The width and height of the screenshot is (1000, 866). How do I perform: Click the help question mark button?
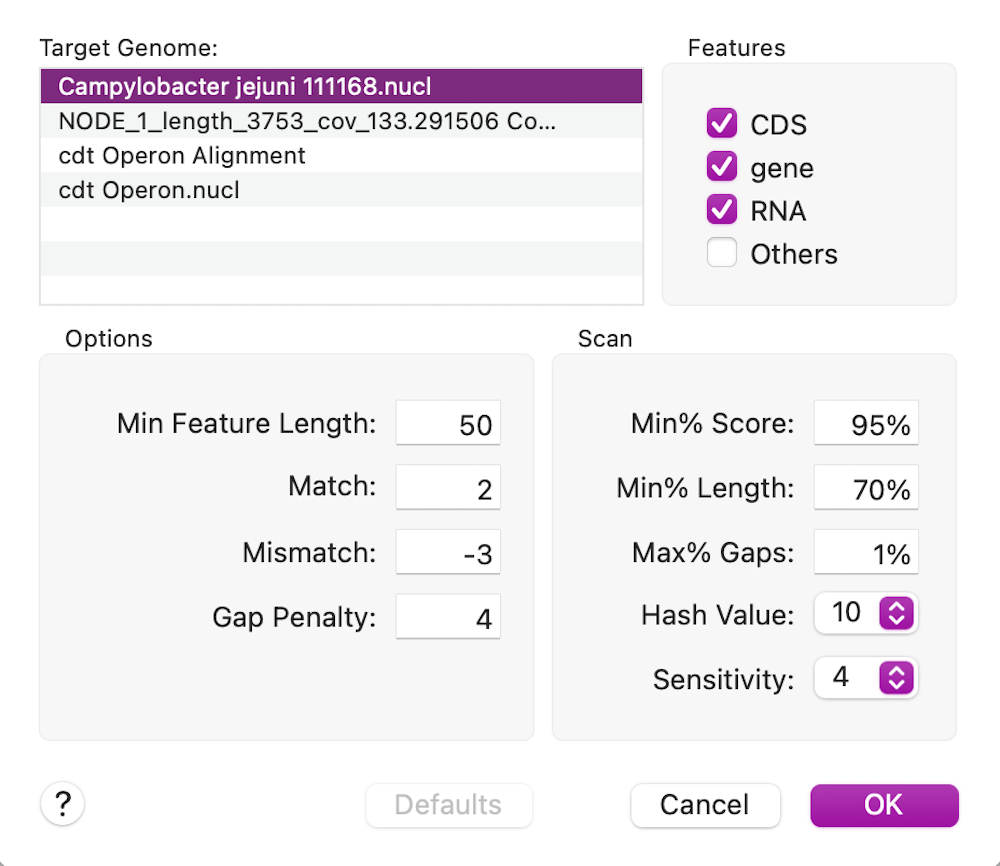(x=62, y=803)
